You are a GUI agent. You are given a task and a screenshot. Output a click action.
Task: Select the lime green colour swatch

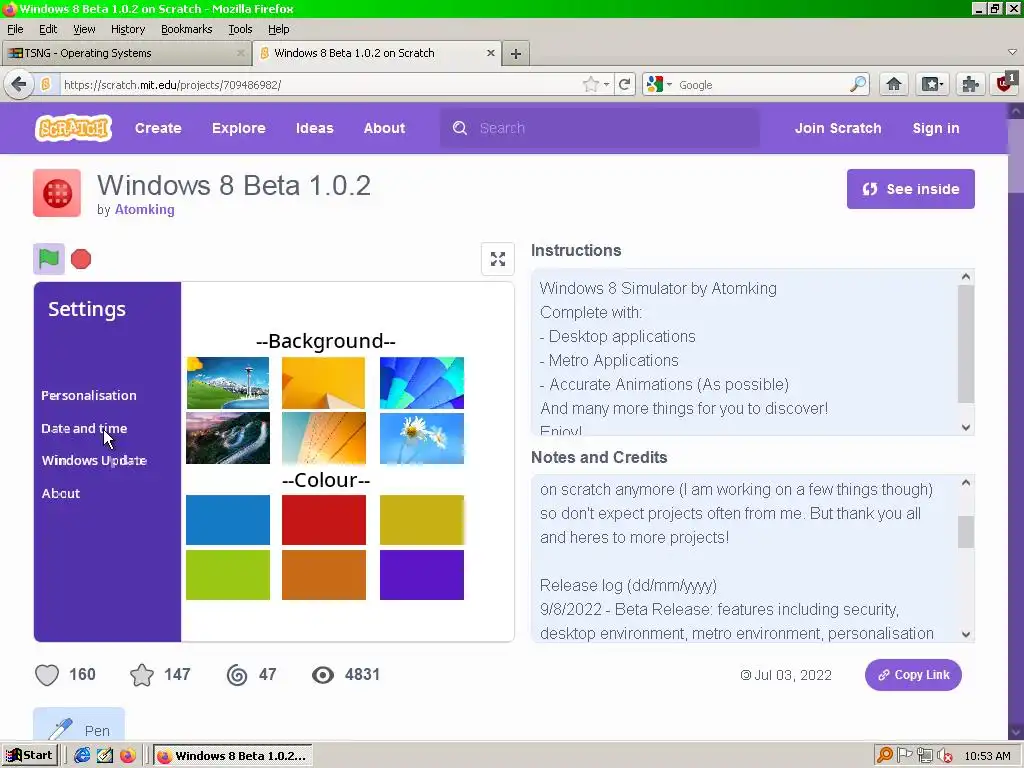pyautogui.click(x=228, y=575)
